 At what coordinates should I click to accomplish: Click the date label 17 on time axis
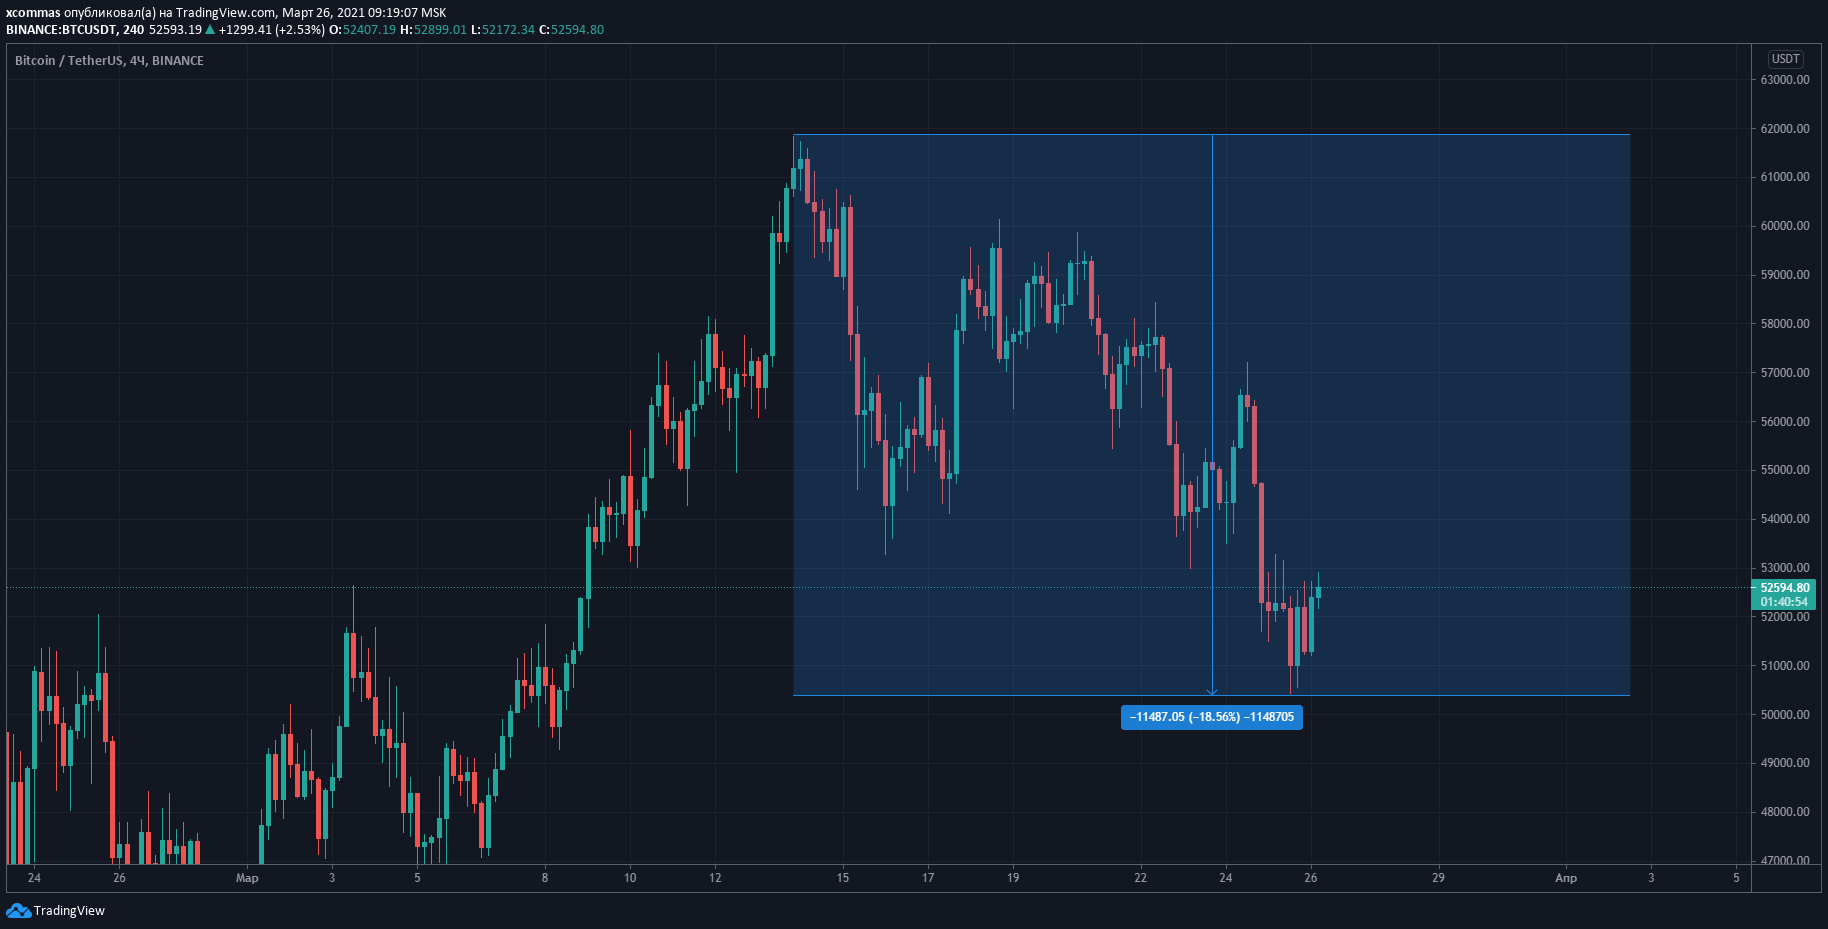[x=928, y=878]
